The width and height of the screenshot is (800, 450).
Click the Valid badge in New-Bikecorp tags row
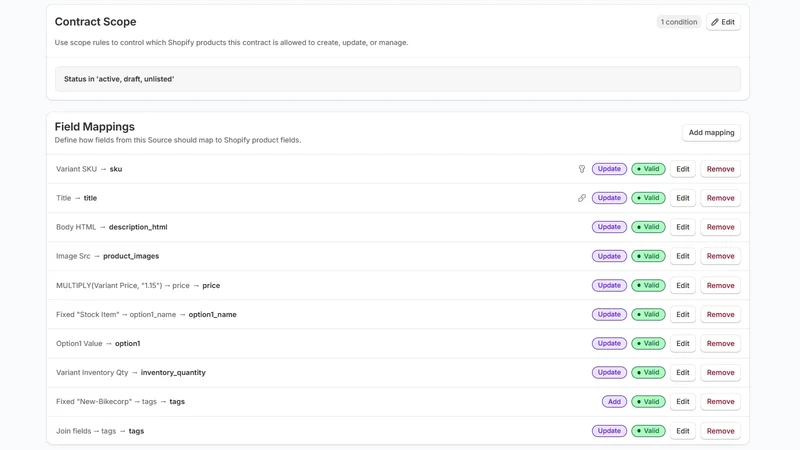(648, 402)
